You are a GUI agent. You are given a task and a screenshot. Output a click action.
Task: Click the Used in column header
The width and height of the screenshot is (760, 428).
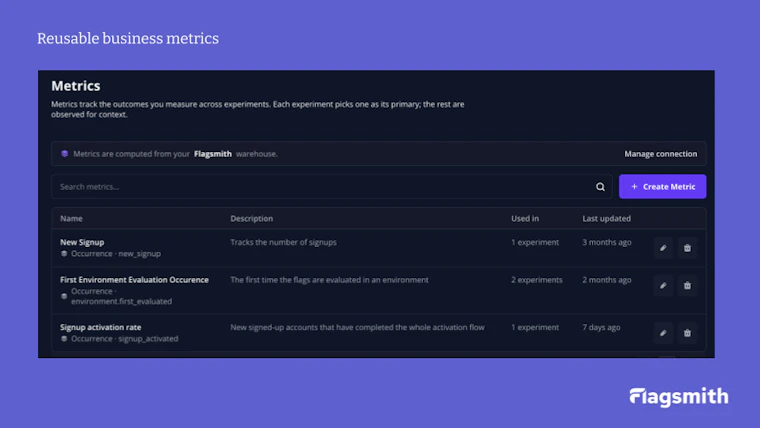(x=525, y=219)
